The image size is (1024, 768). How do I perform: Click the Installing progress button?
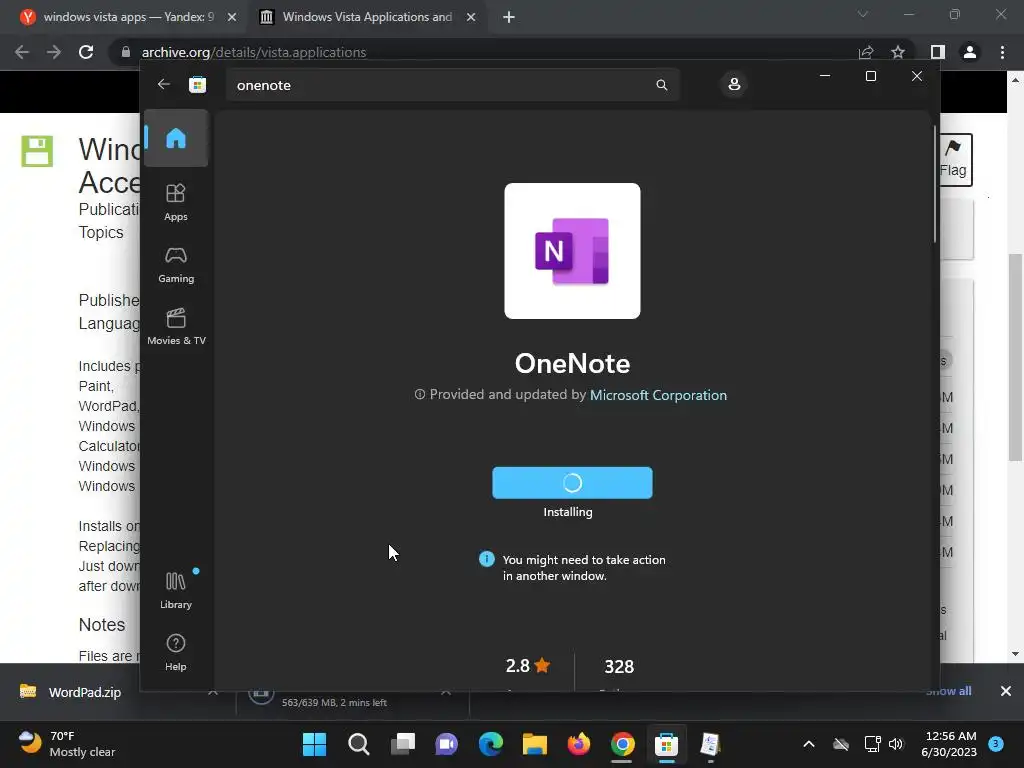coord(572,483)
